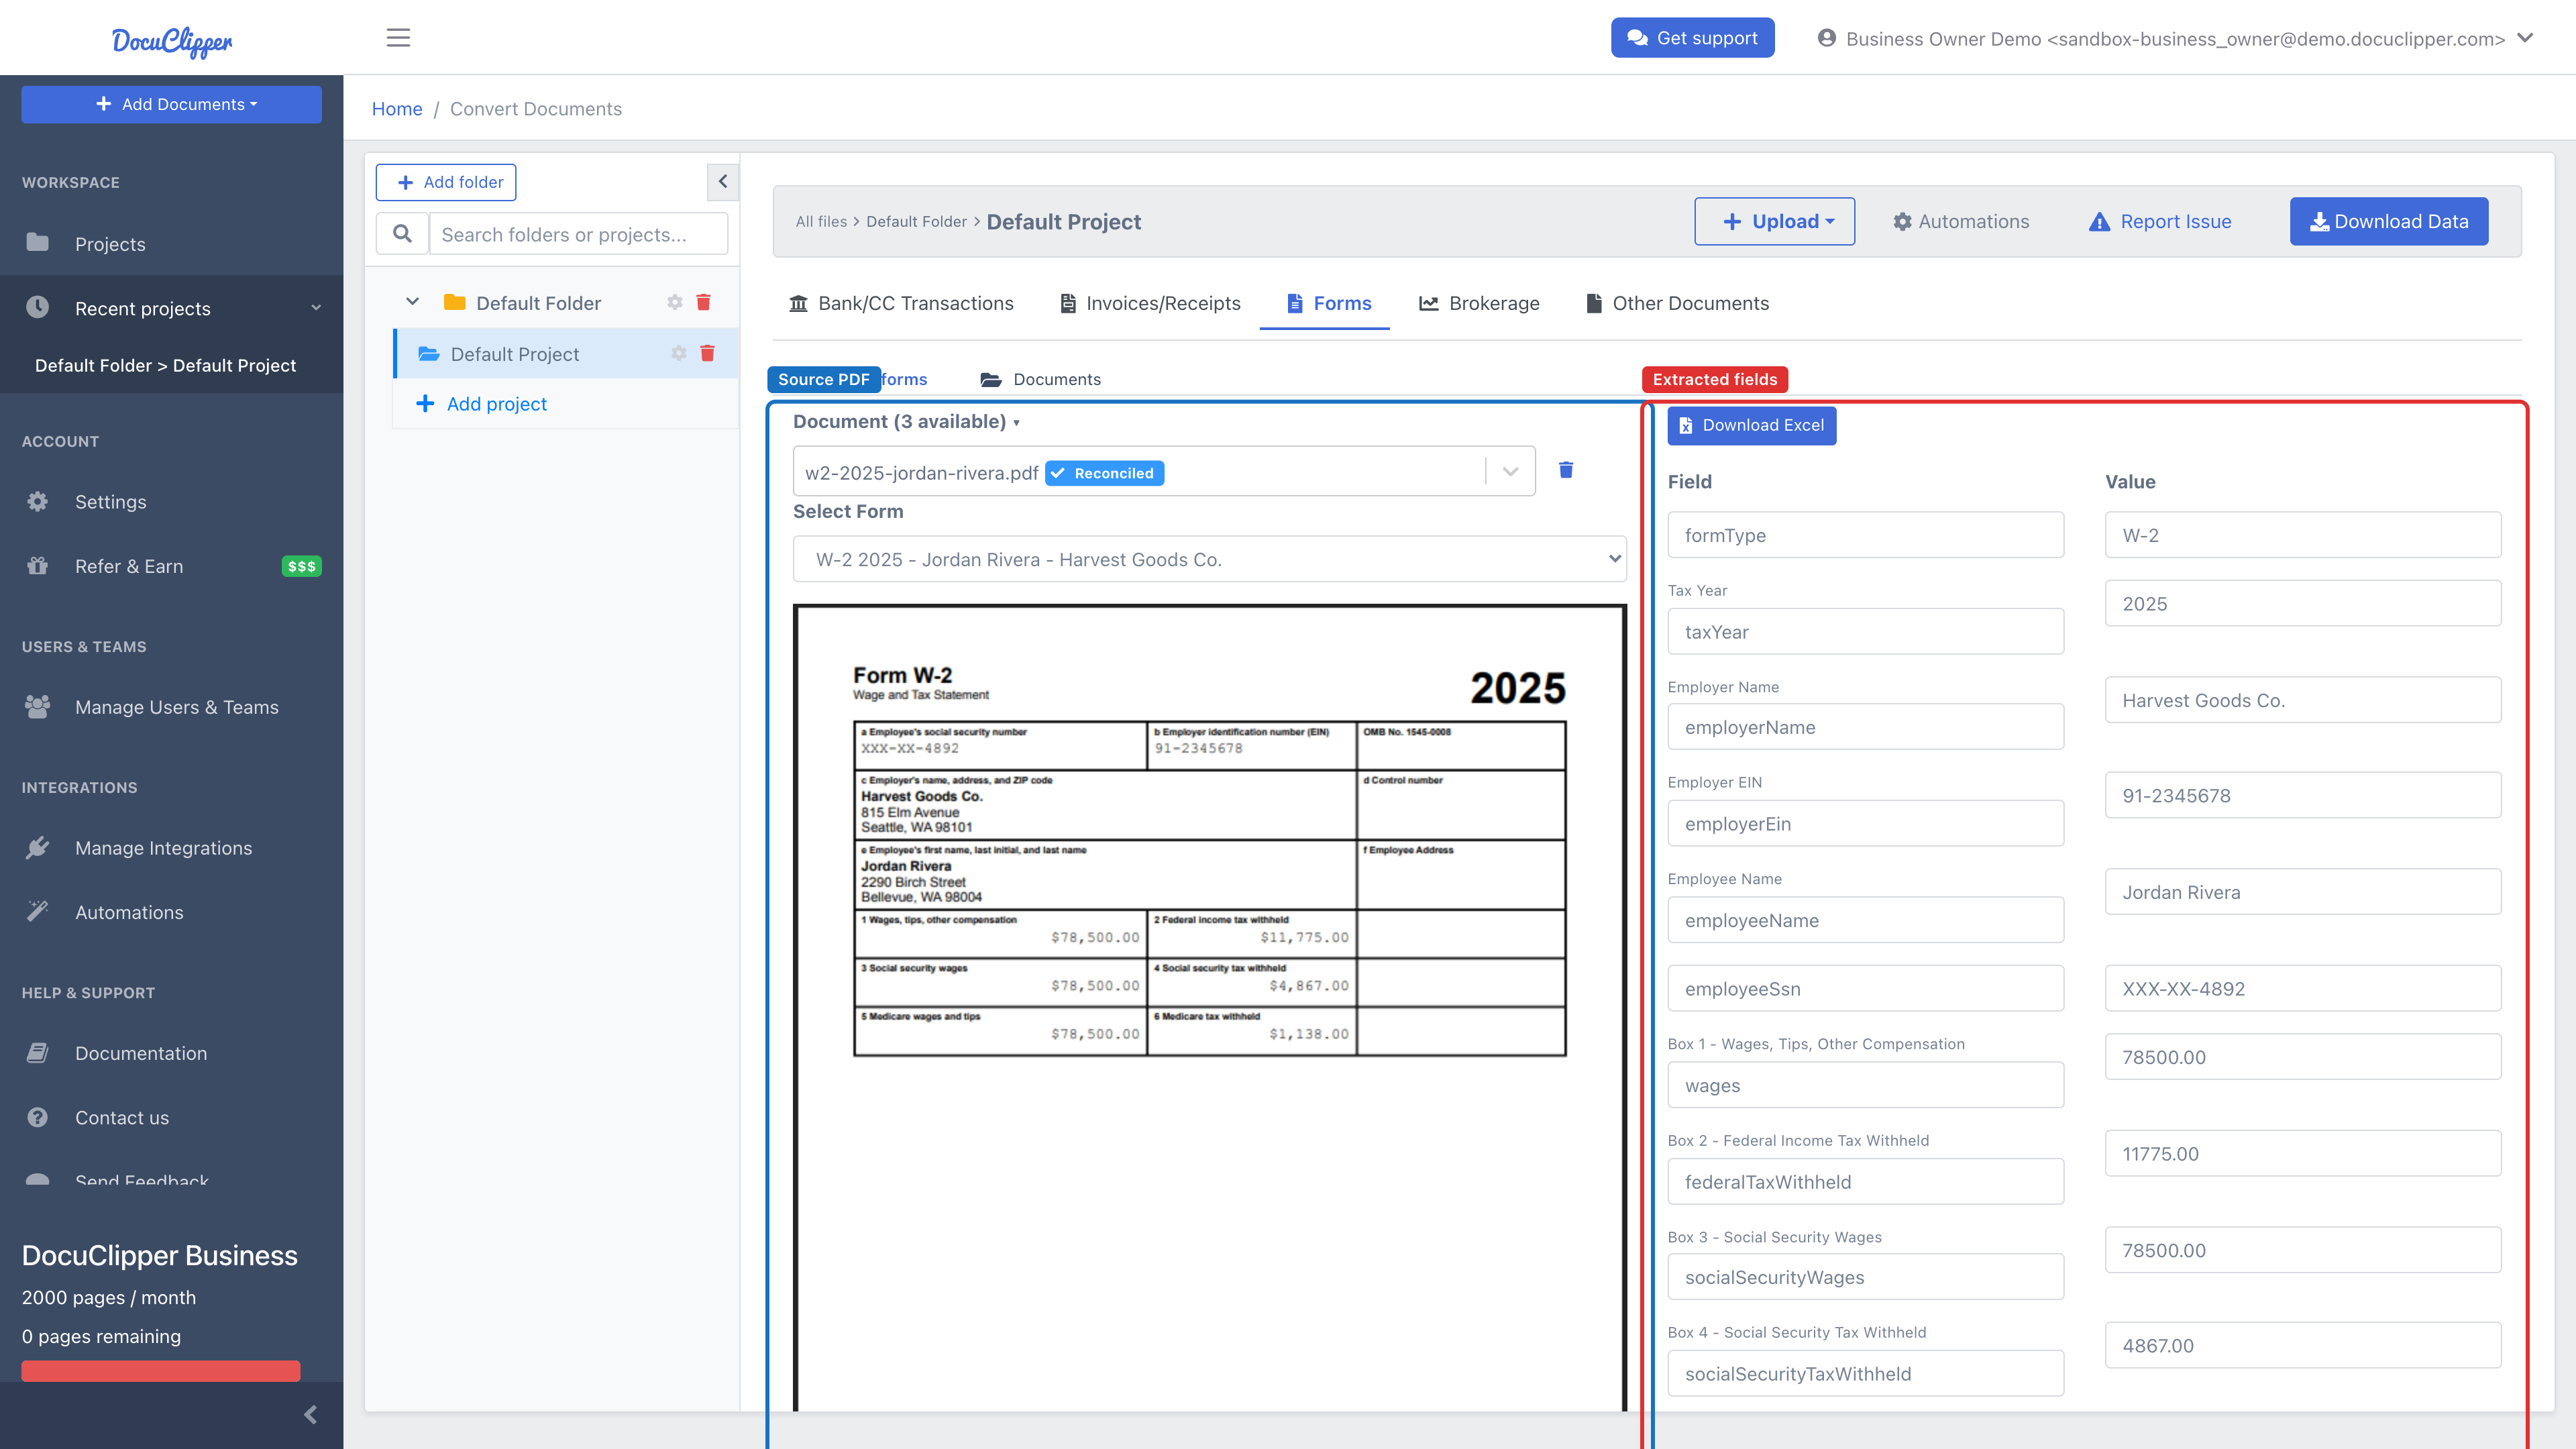This screenshot has width=2576, height=1449.
Task: Delete the selected document with trash icon
Action: [1566, 470]
